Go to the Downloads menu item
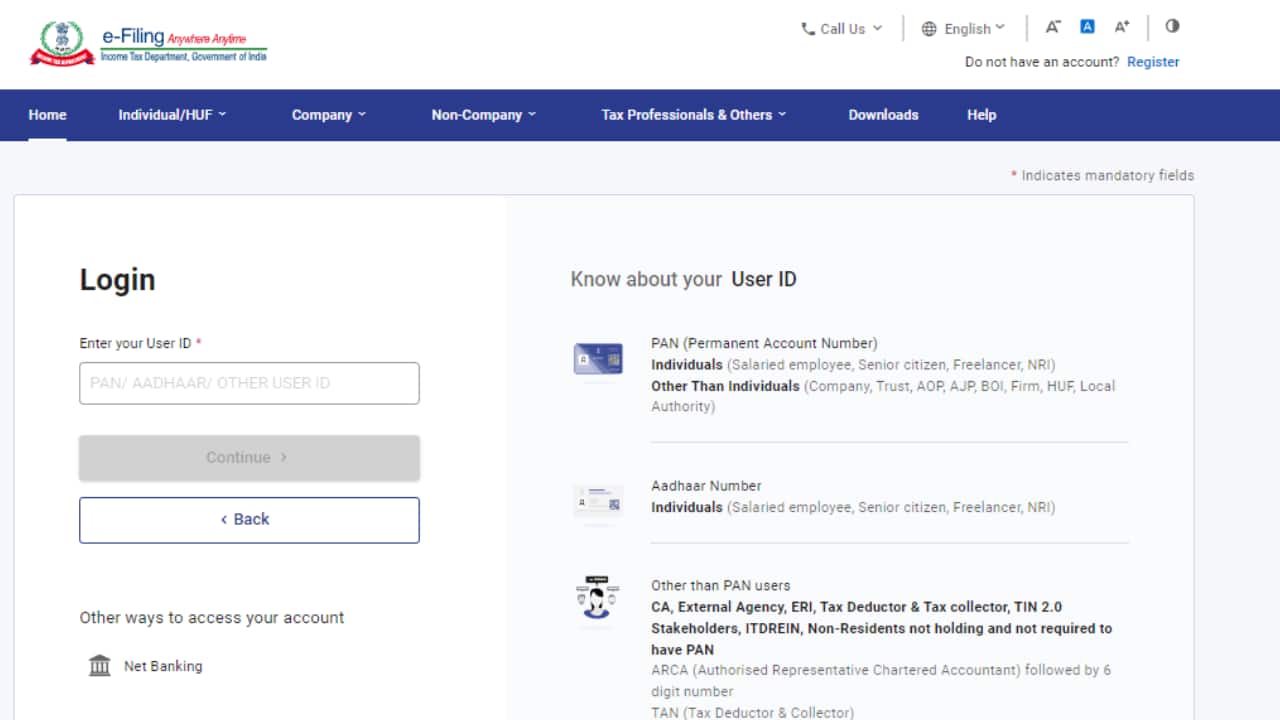 (x=883, y=115)
